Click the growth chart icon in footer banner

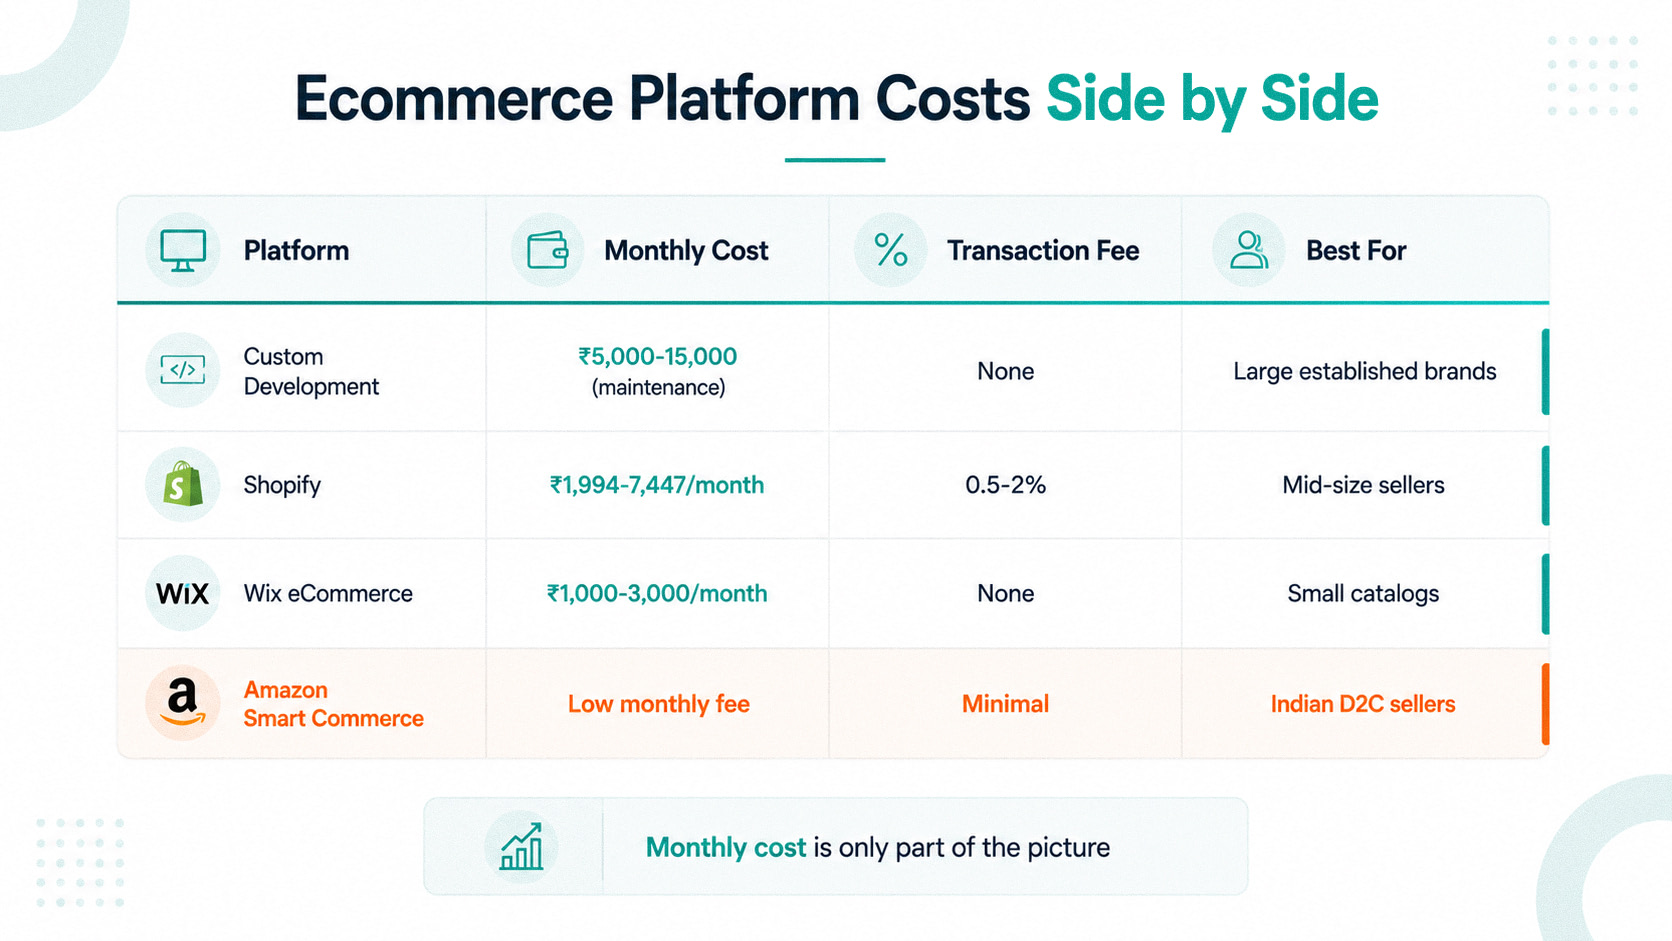[x=521, y=847]
